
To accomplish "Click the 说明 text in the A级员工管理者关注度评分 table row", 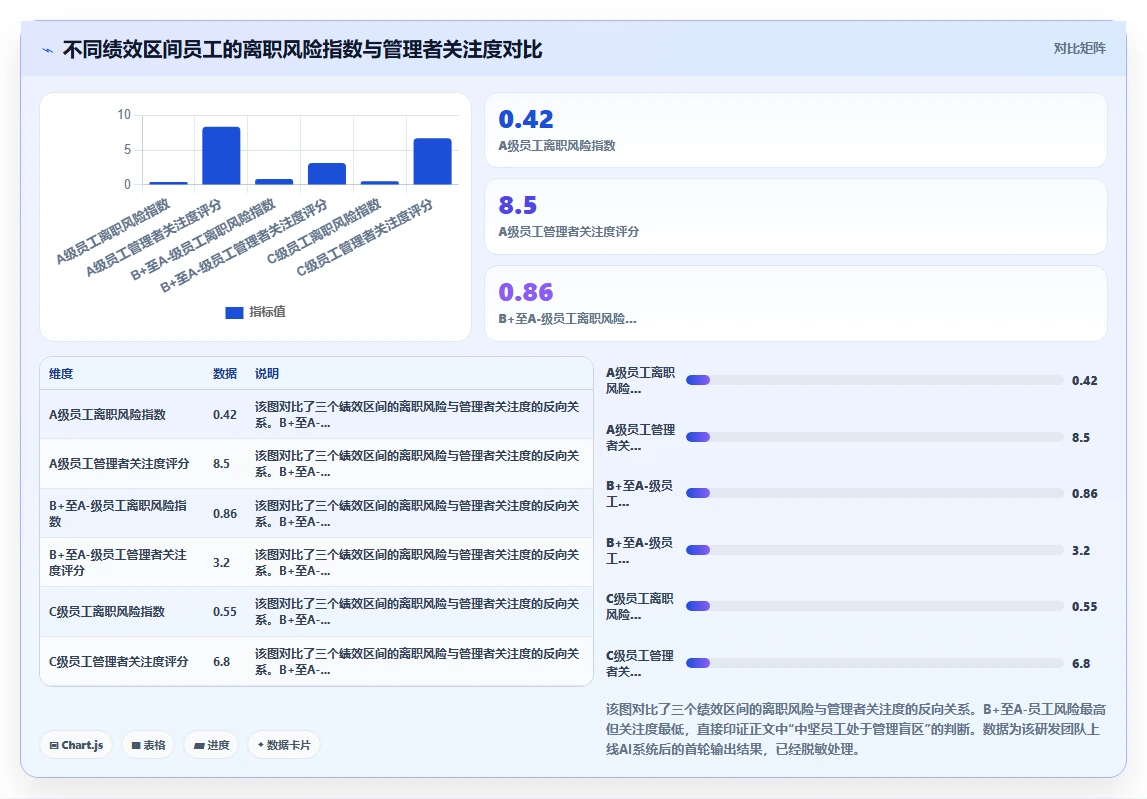I will (417, 464).
